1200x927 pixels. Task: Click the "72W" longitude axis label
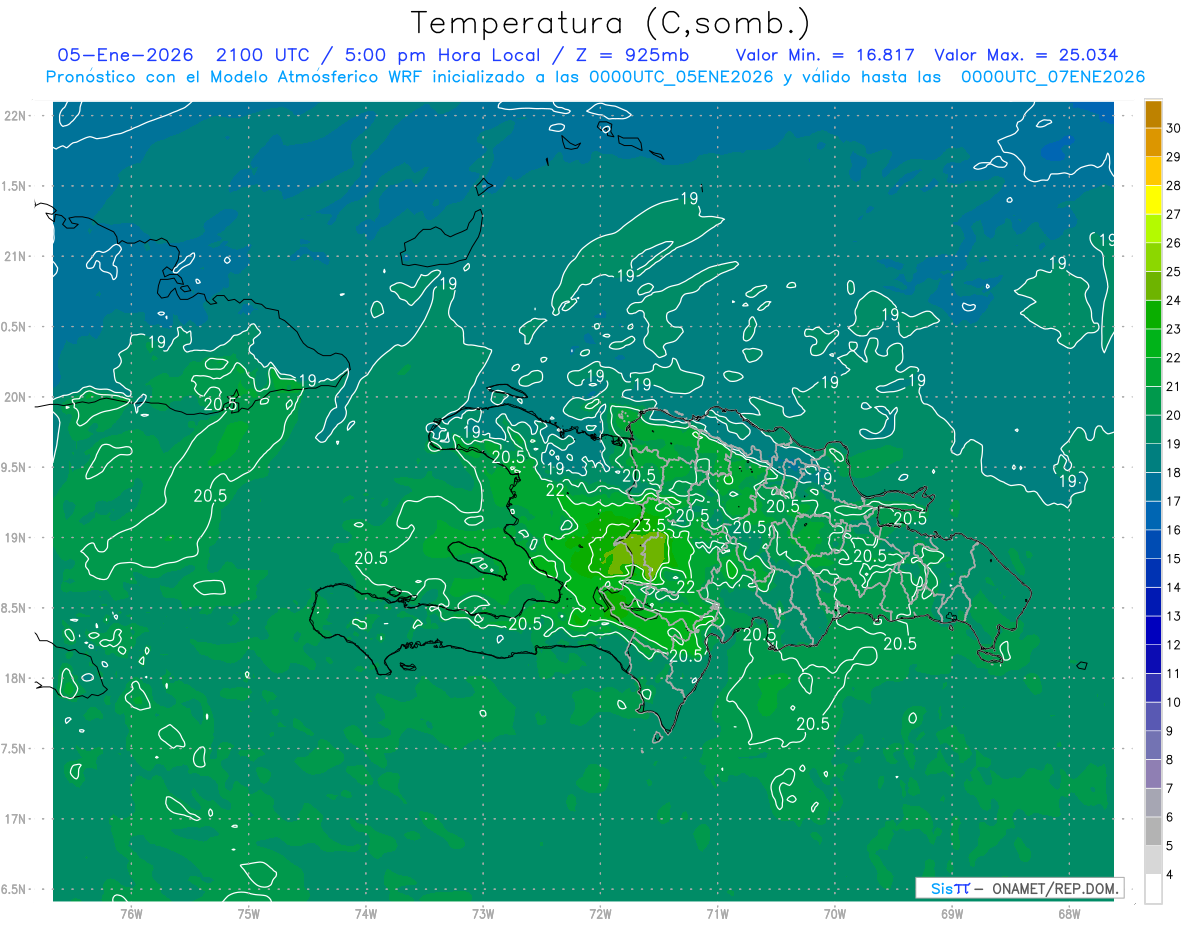[600, 913]
